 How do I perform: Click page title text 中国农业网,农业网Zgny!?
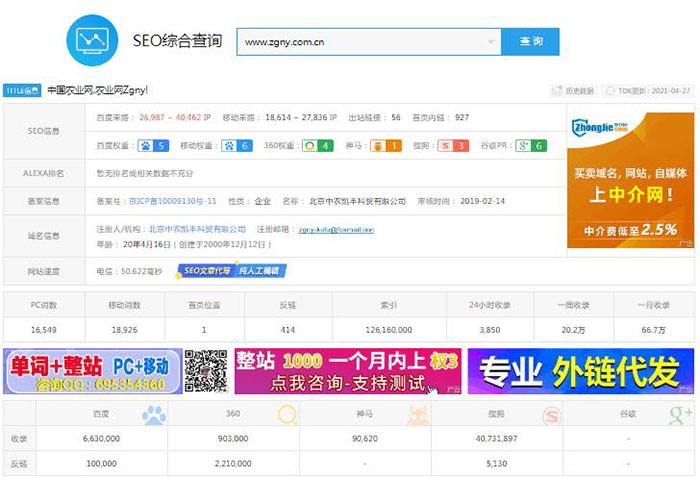[97, 90]
